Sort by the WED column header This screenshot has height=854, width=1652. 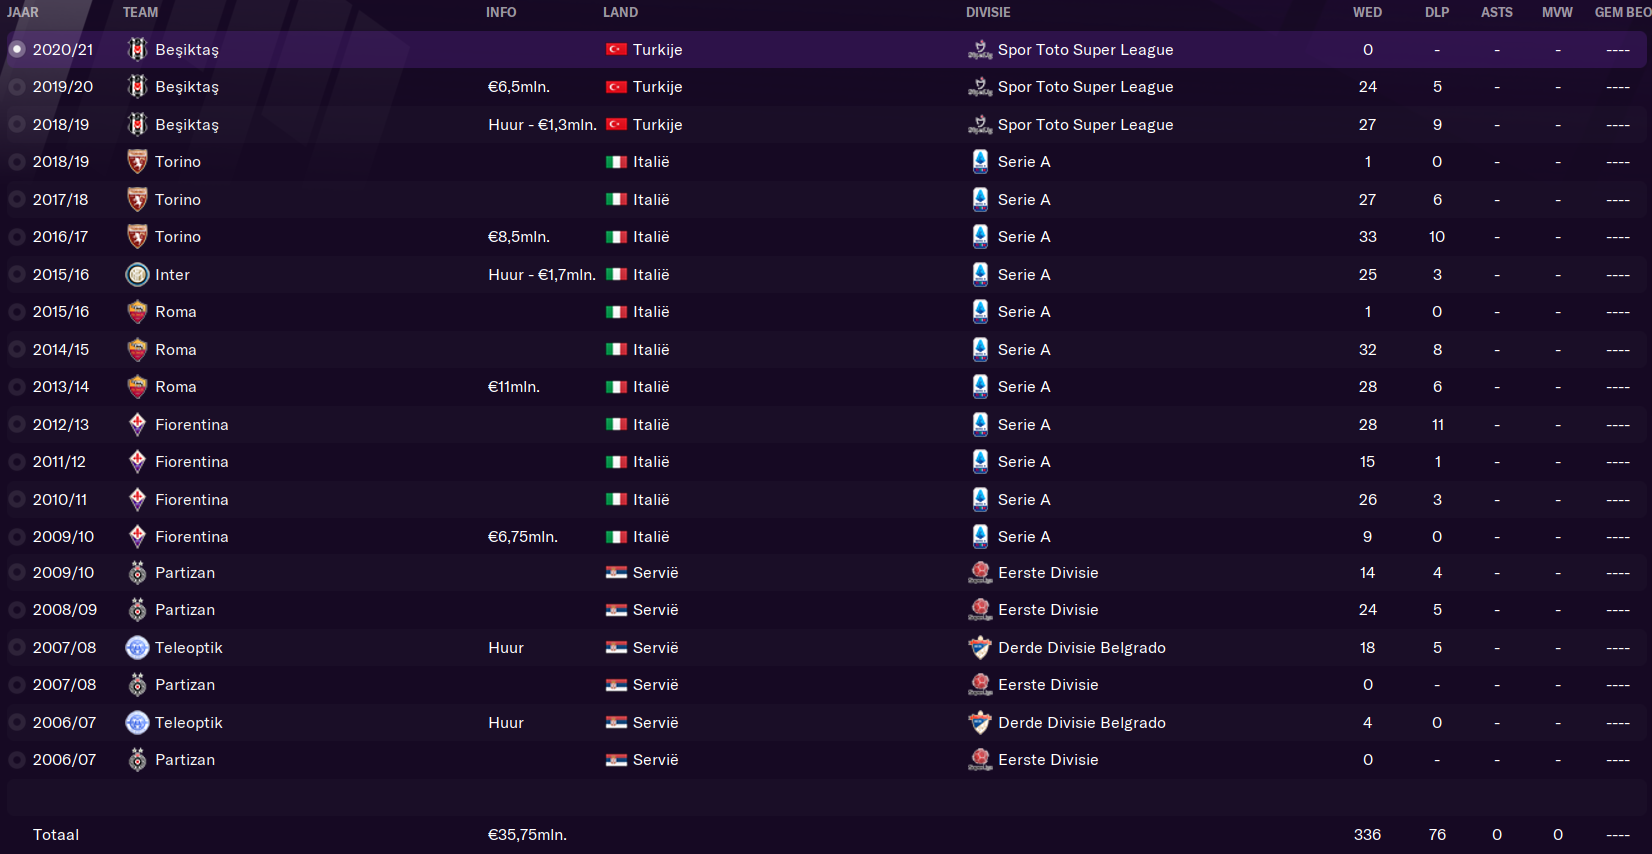click(1367, 12)
